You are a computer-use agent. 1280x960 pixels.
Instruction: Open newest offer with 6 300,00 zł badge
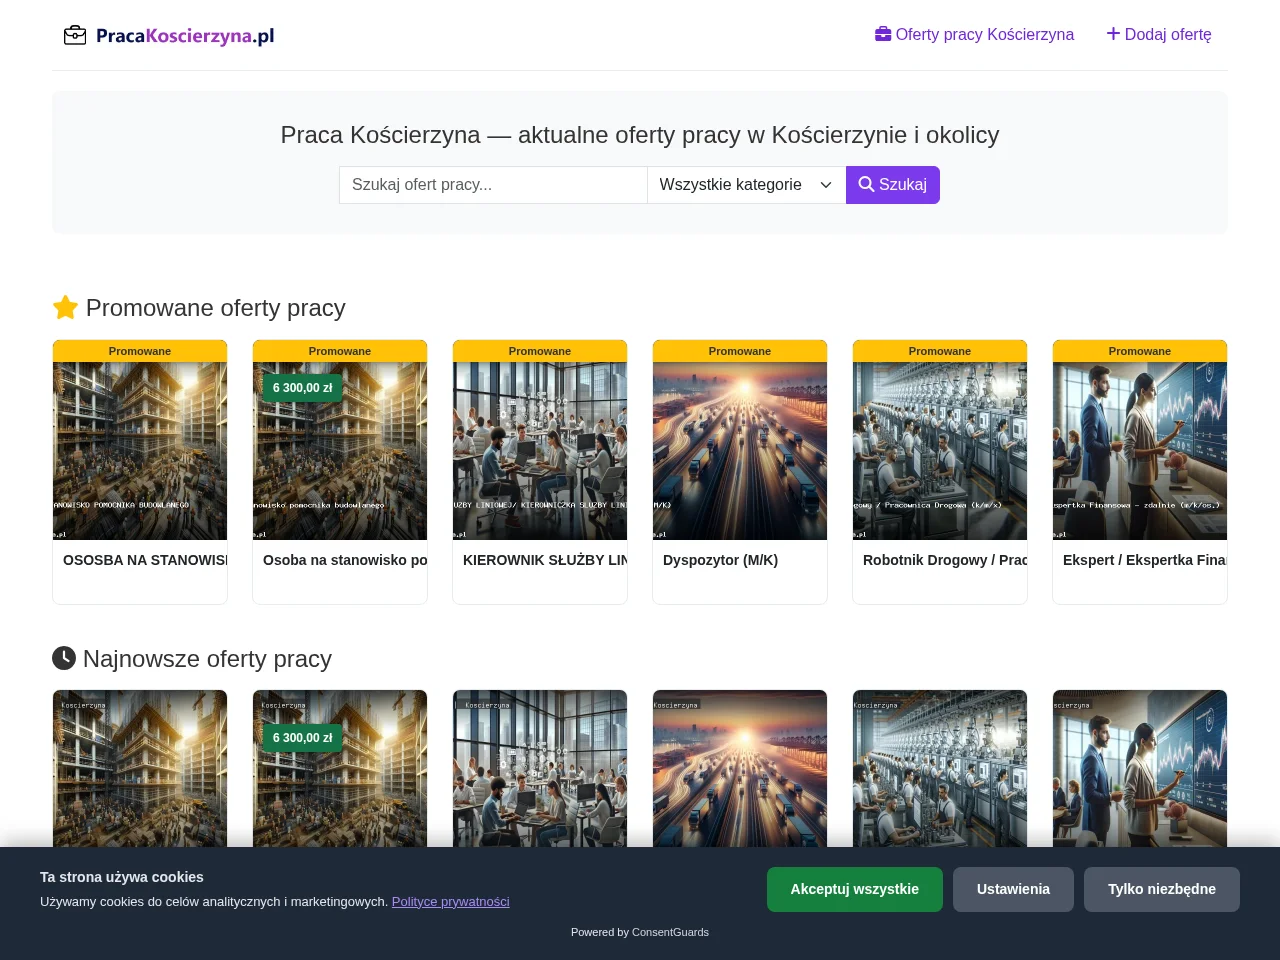pyautogui.click(x=340, y=770)
